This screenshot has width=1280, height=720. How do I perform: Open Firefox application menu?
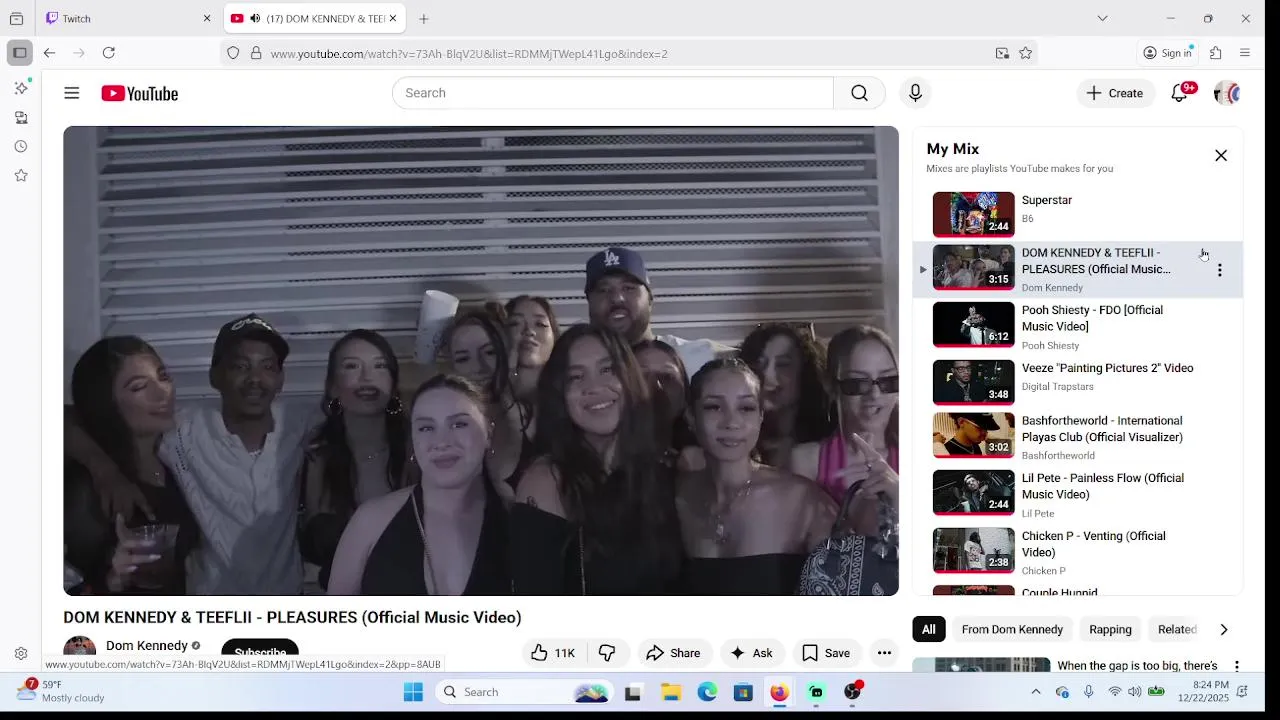[1245, 53]
